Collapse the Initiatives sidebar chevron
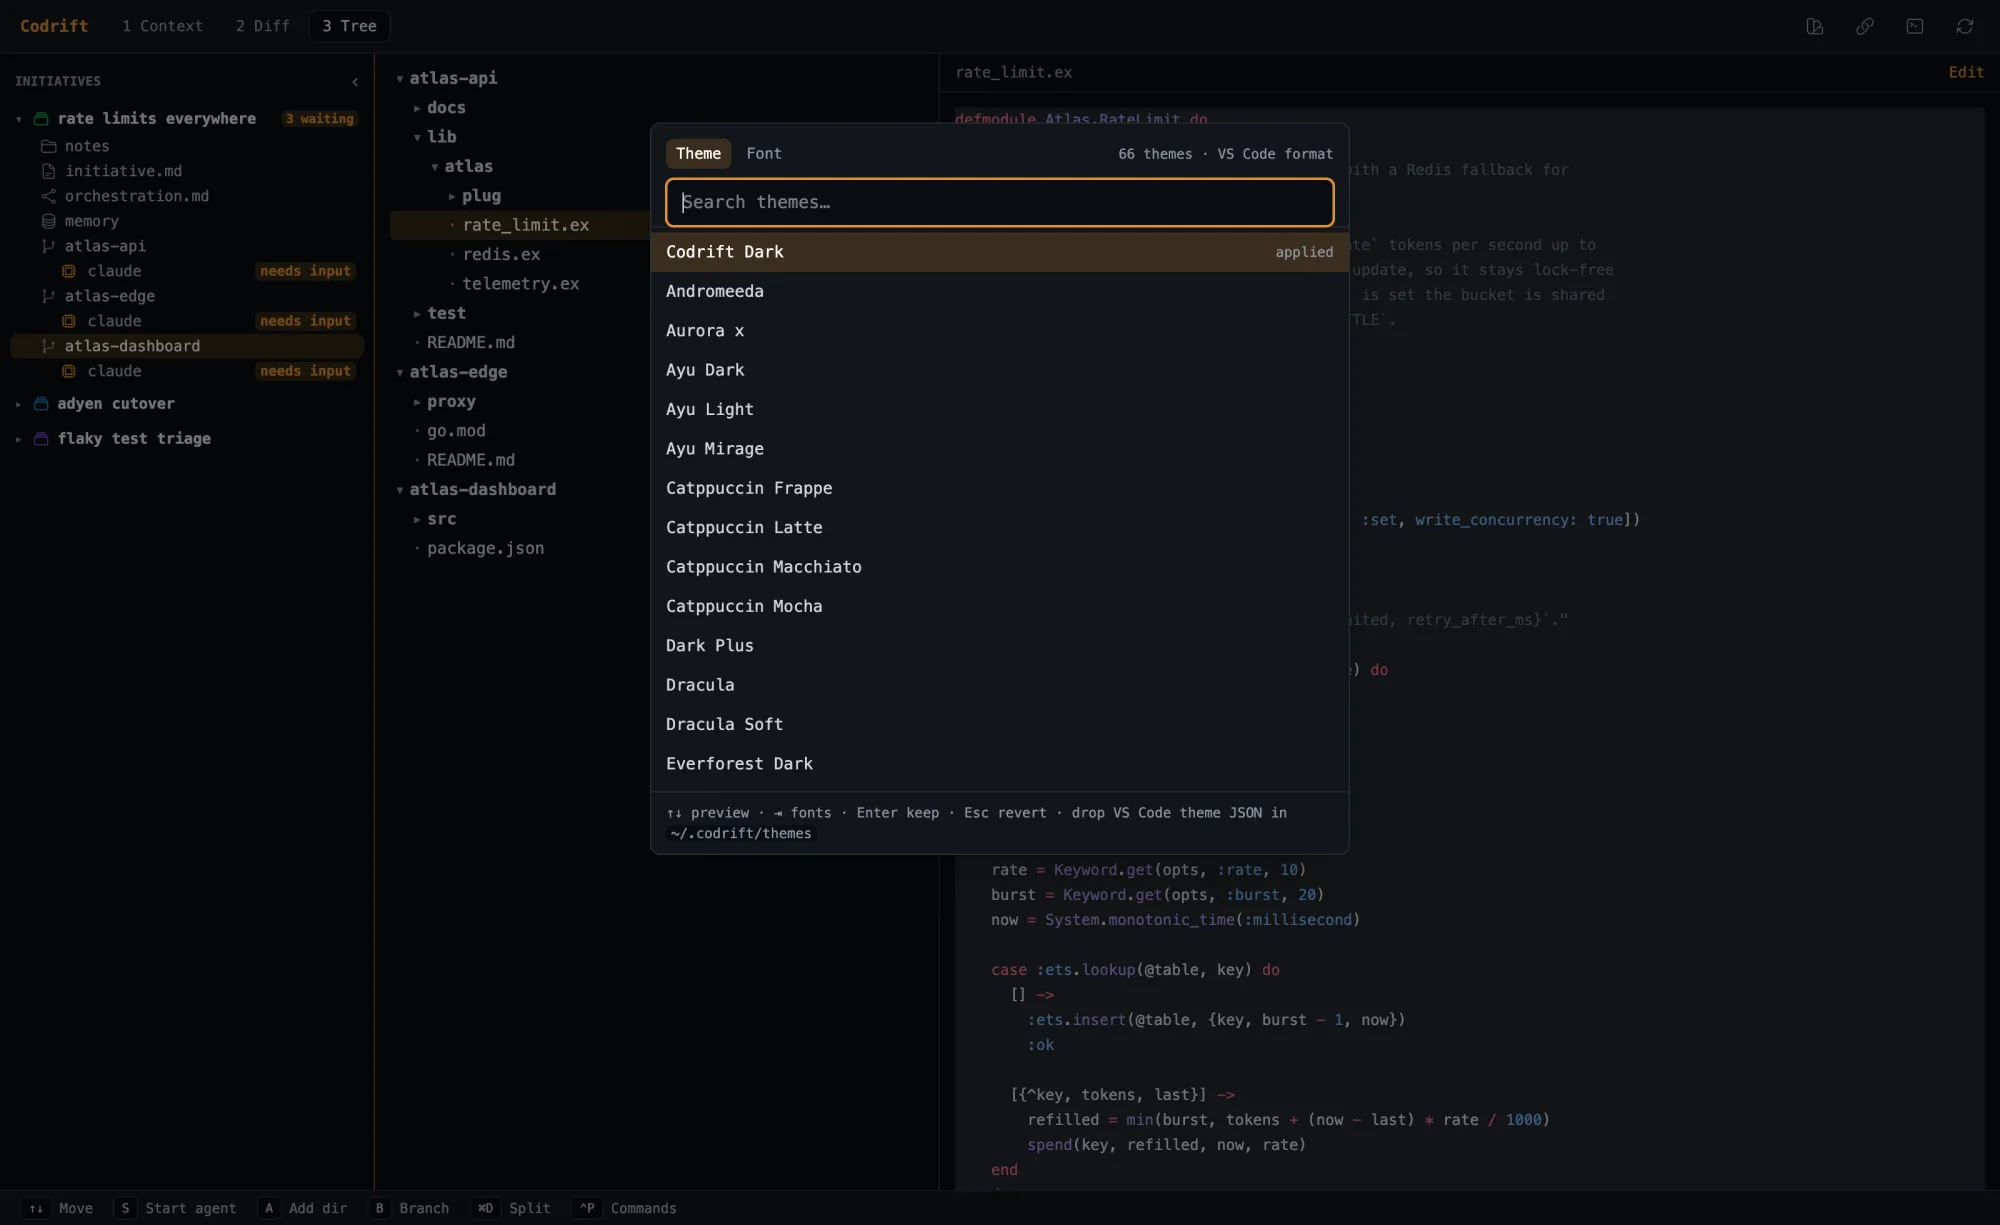Screen dimensions: 2000x1225 tap(355, 82)
